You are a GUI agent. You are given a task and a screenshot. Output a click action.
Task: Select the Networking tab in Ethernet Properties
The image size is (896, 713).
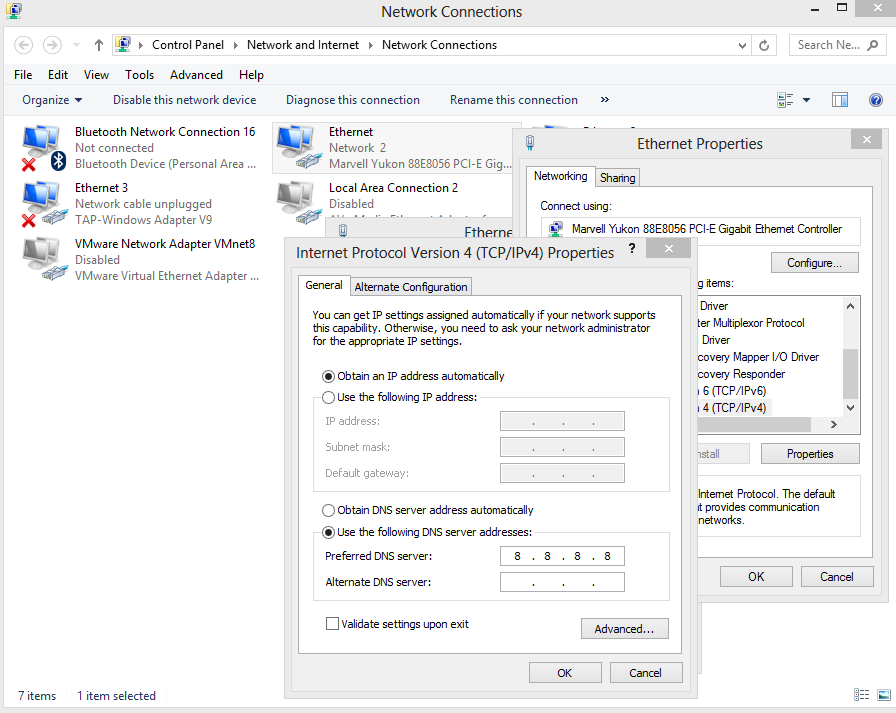pos(560,176)
